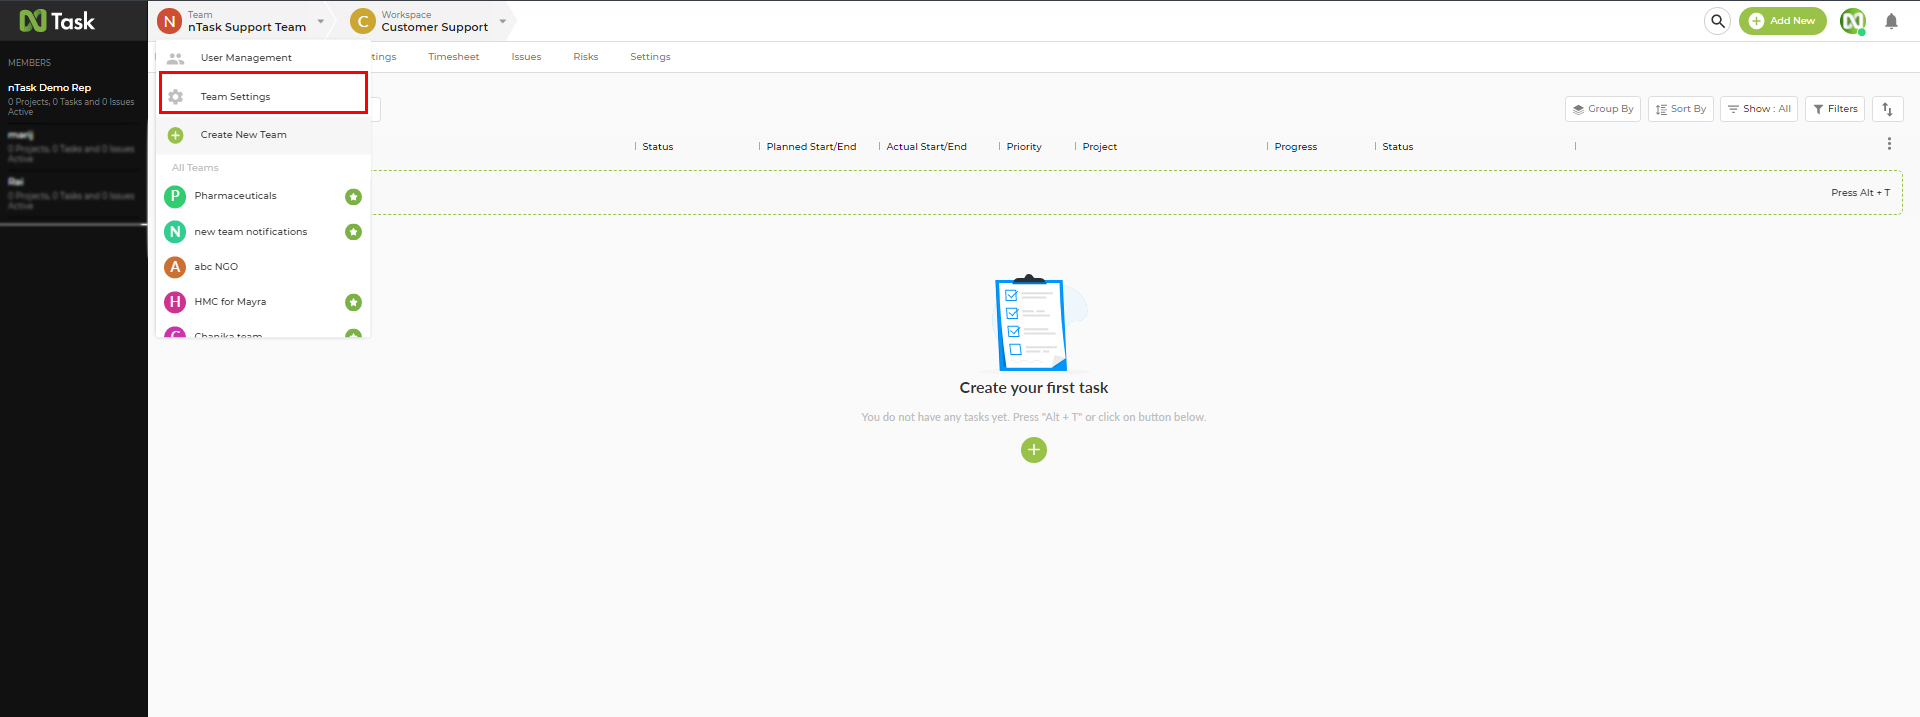Click the abc NGO avatar icon
This screenshot has height=717, width=1920.
[x=175, y=267]
